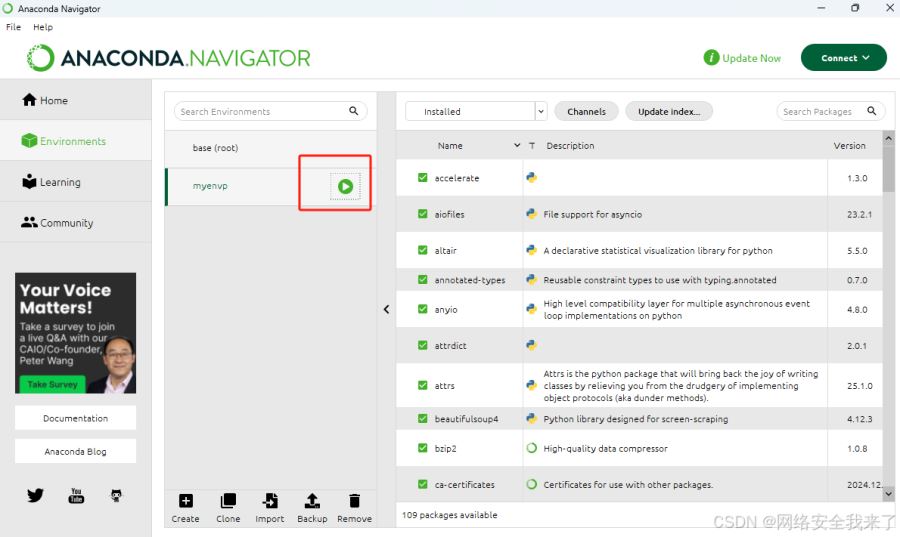Collapse the environments panel with left chevron

(386, 309)
